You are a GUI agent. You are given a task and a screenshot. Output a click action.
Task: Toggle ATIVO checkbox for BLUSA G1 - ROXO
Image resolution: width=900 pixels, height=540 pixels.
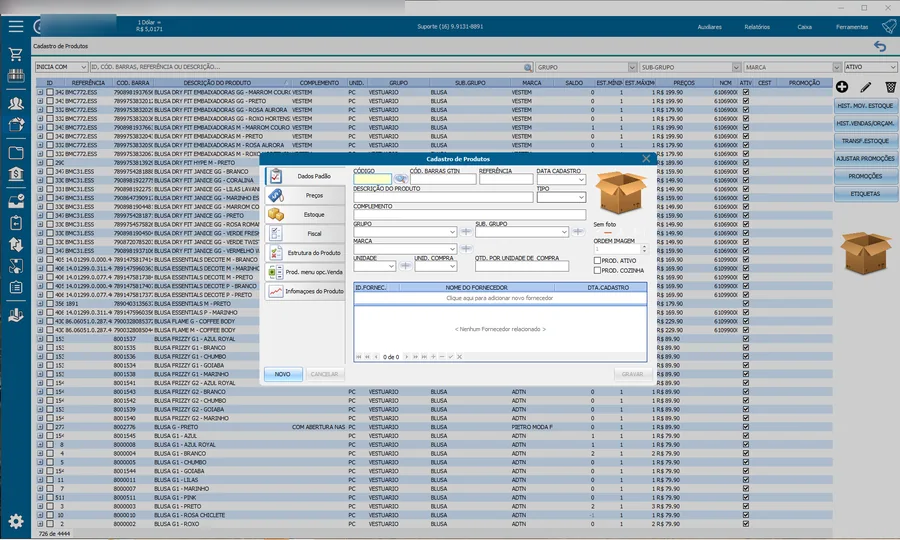pos(746,524)
